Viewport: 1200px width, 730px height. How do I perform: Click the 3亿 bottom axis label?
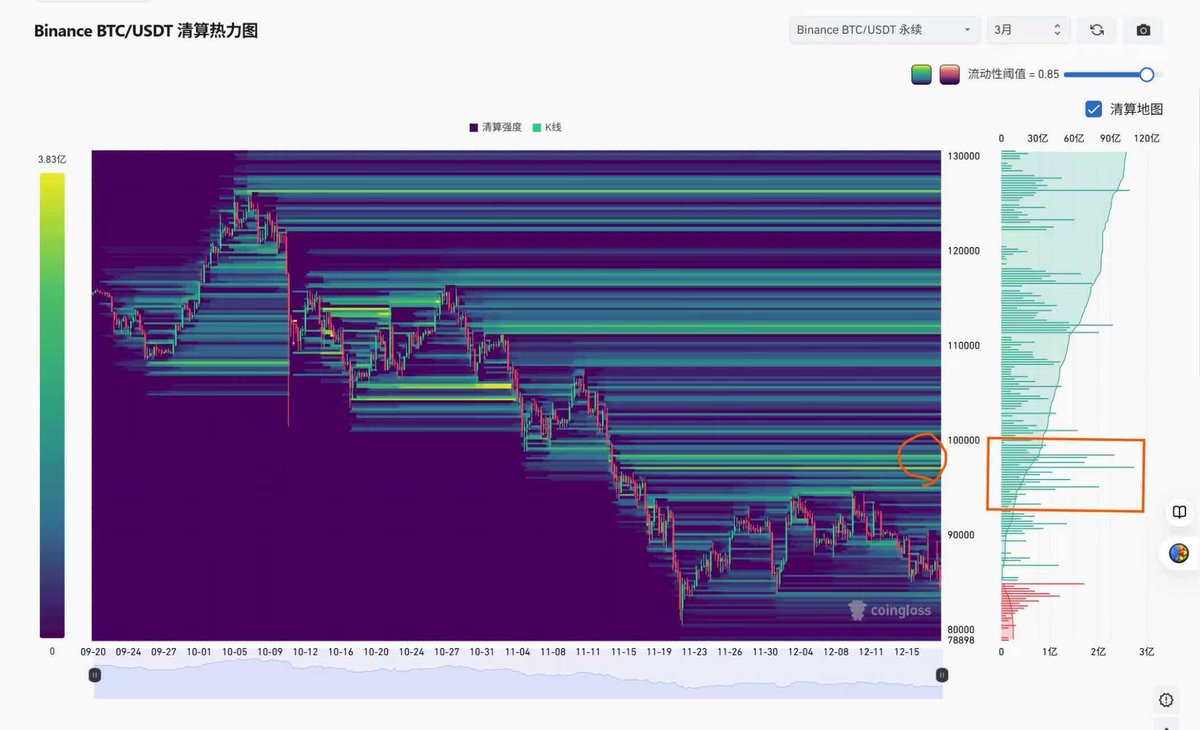click(1147, 652)
